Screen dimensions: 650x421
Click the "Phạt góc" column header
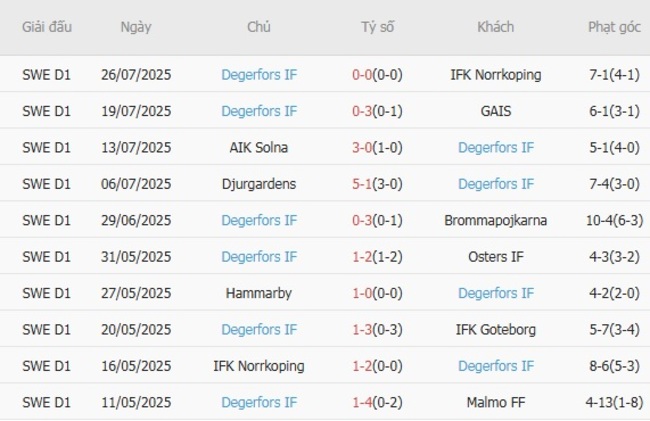point(614,27)
